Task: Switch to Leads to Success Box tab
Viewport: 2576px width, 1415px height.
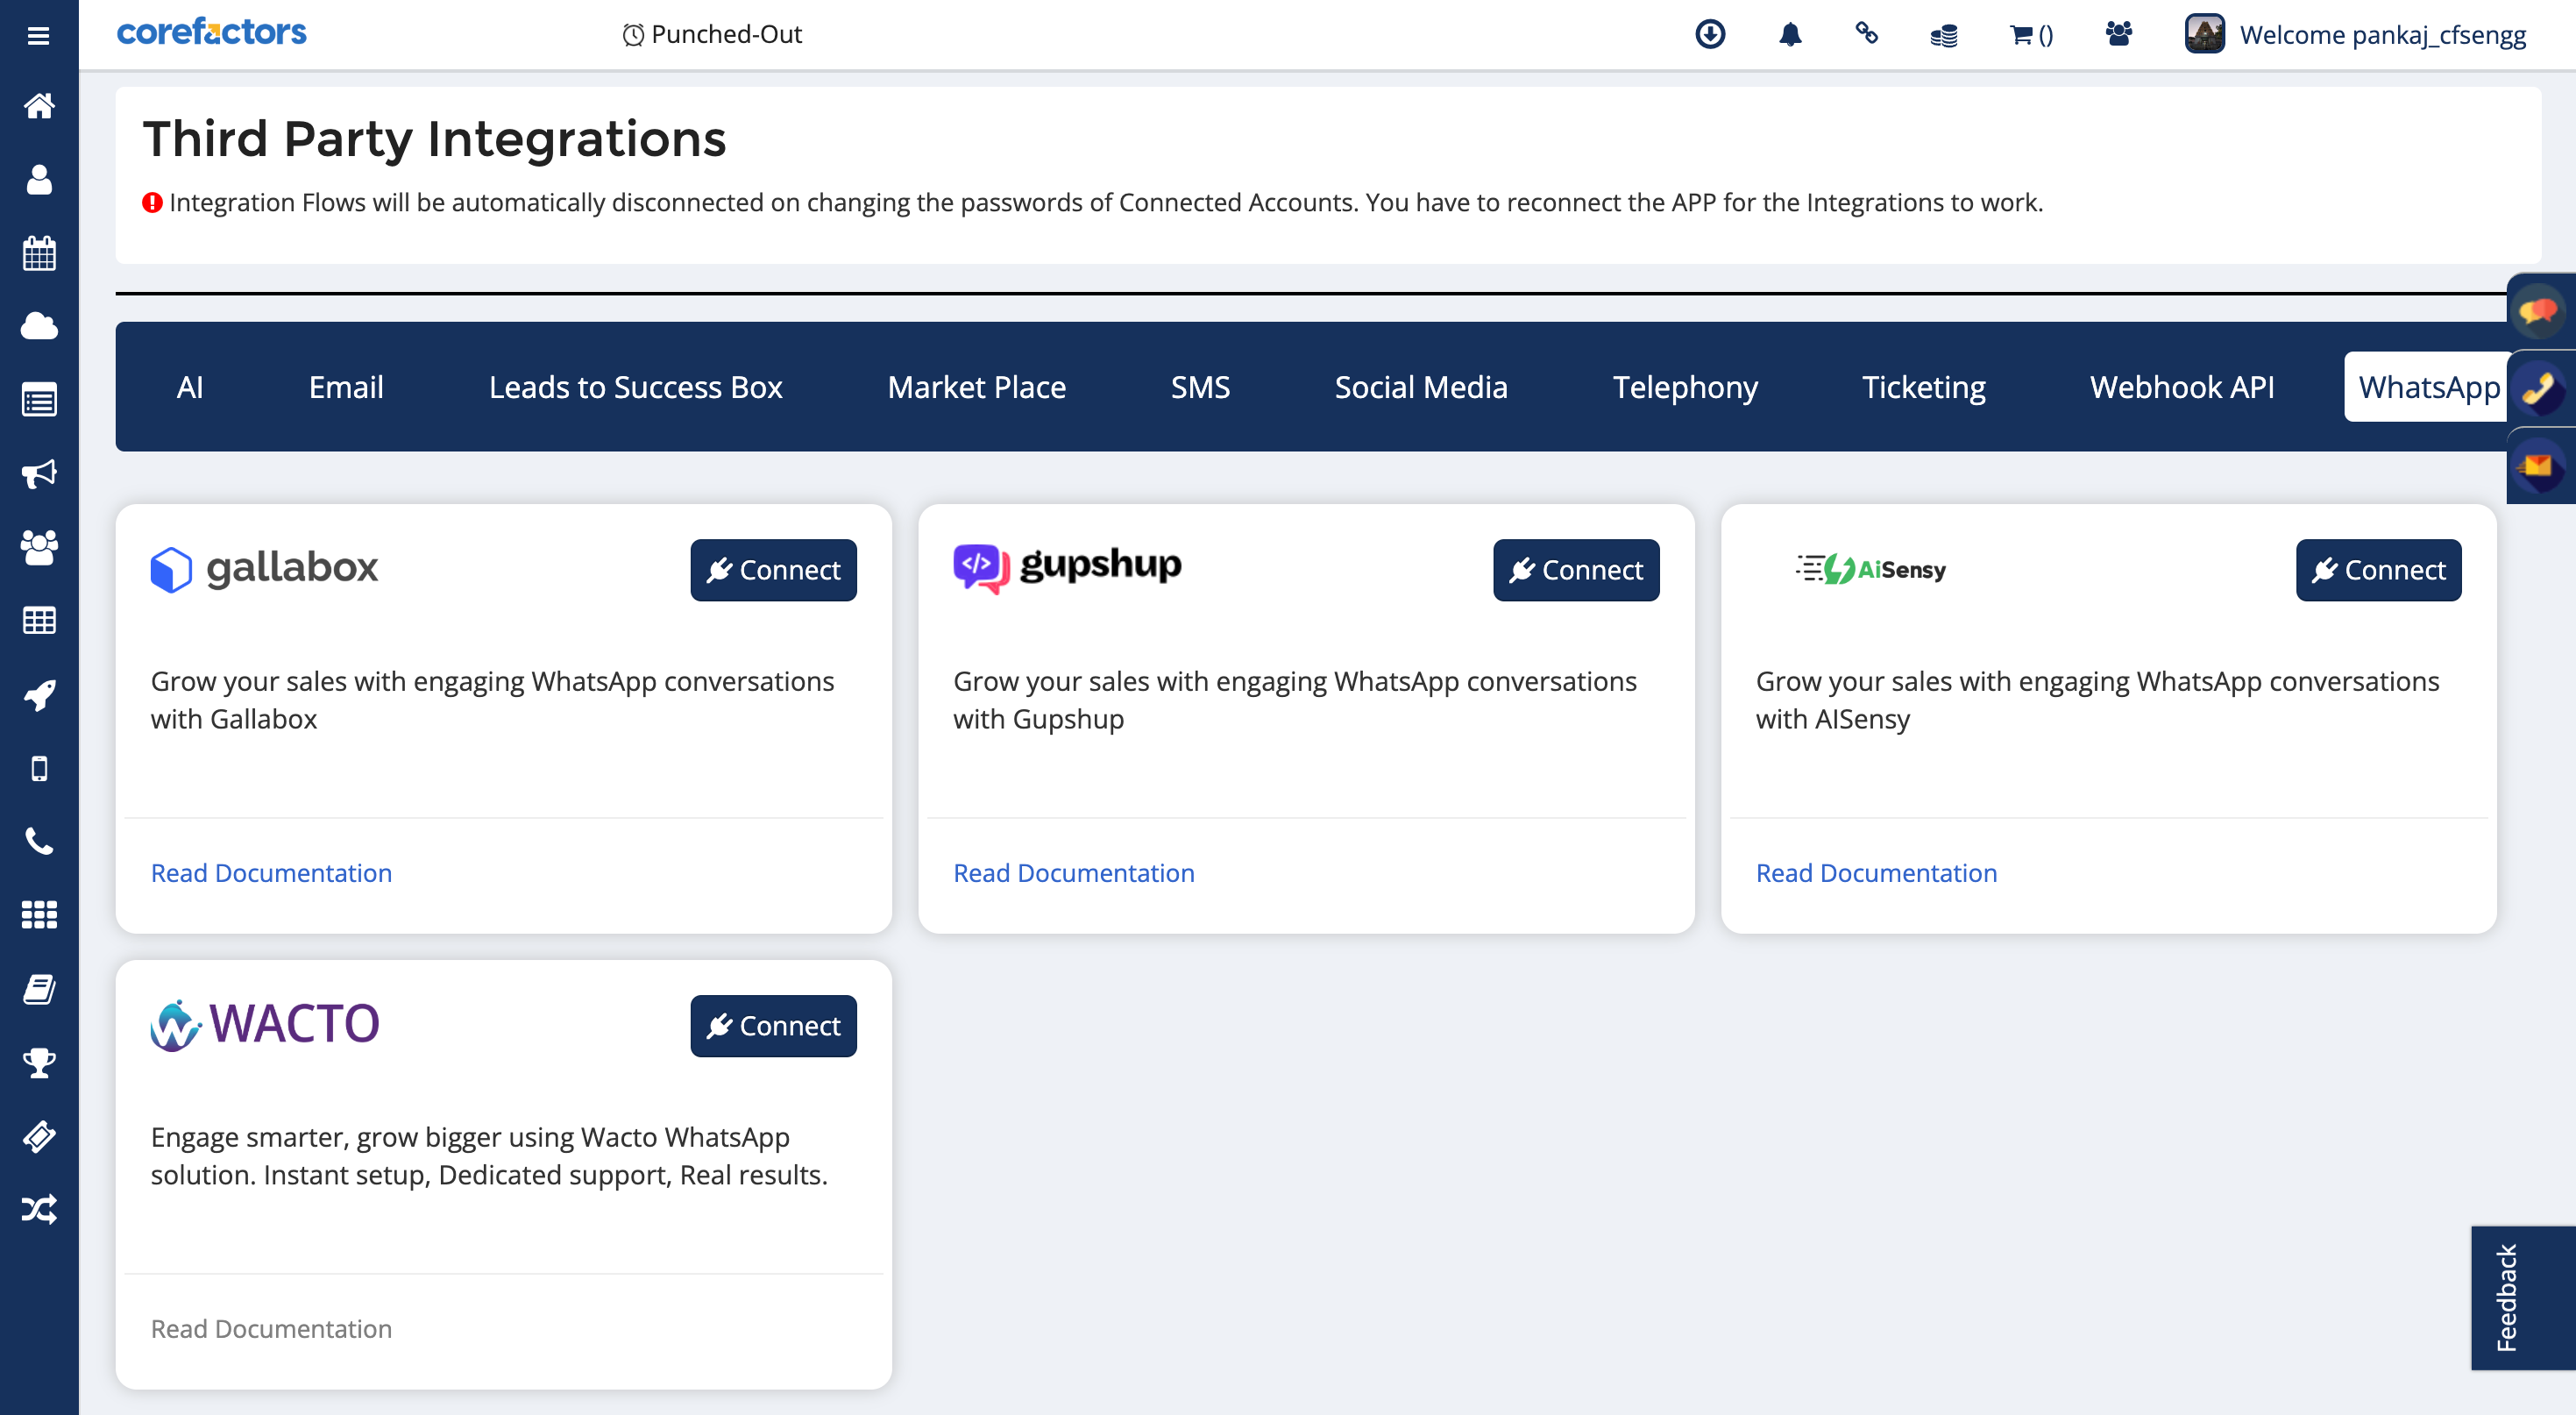Action: 635,387
